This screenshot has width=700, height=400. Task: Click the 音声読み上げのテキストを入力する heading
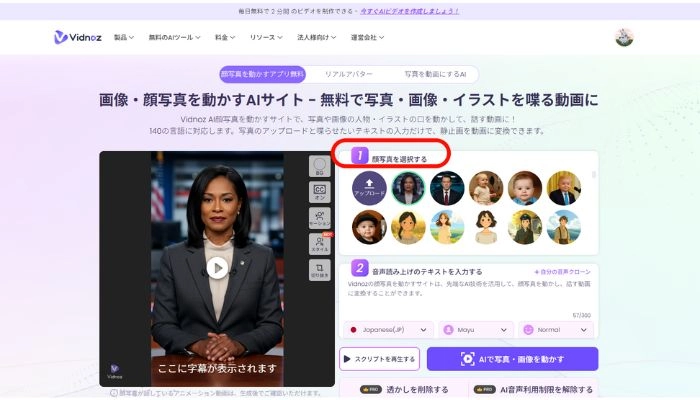click(x=427, y=271)
